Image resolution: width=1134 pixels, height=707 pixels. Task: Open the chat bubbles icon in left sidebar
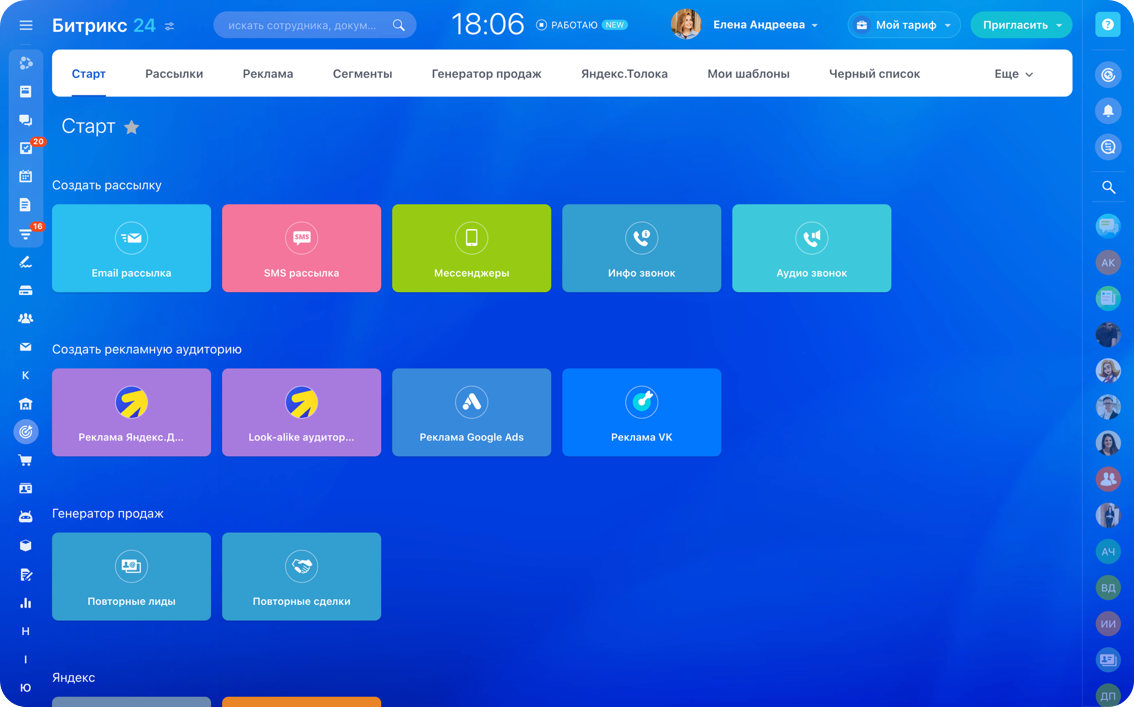25,120
